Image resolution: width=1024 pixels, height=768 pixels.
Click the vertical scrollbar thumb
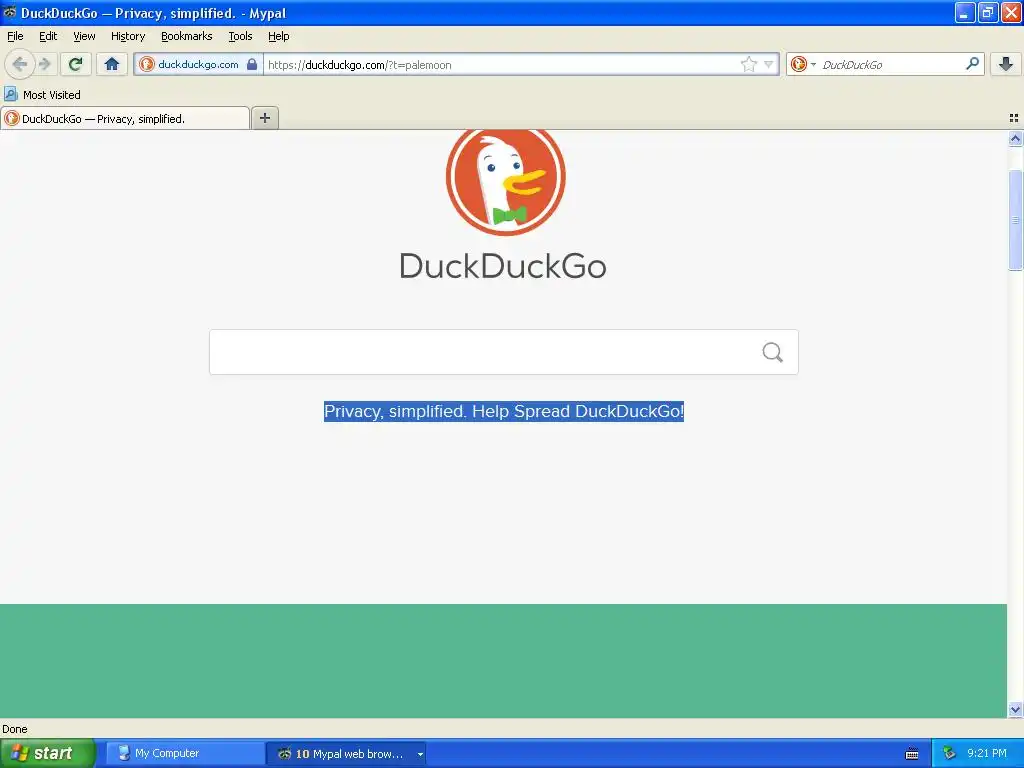pos(1015,220)
